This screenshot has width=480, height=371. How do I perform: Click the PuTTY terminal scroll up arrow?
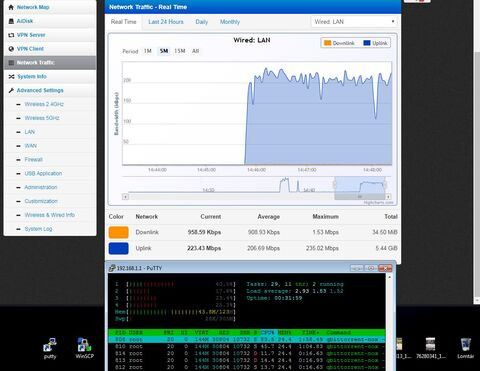[x=389, y=277]
